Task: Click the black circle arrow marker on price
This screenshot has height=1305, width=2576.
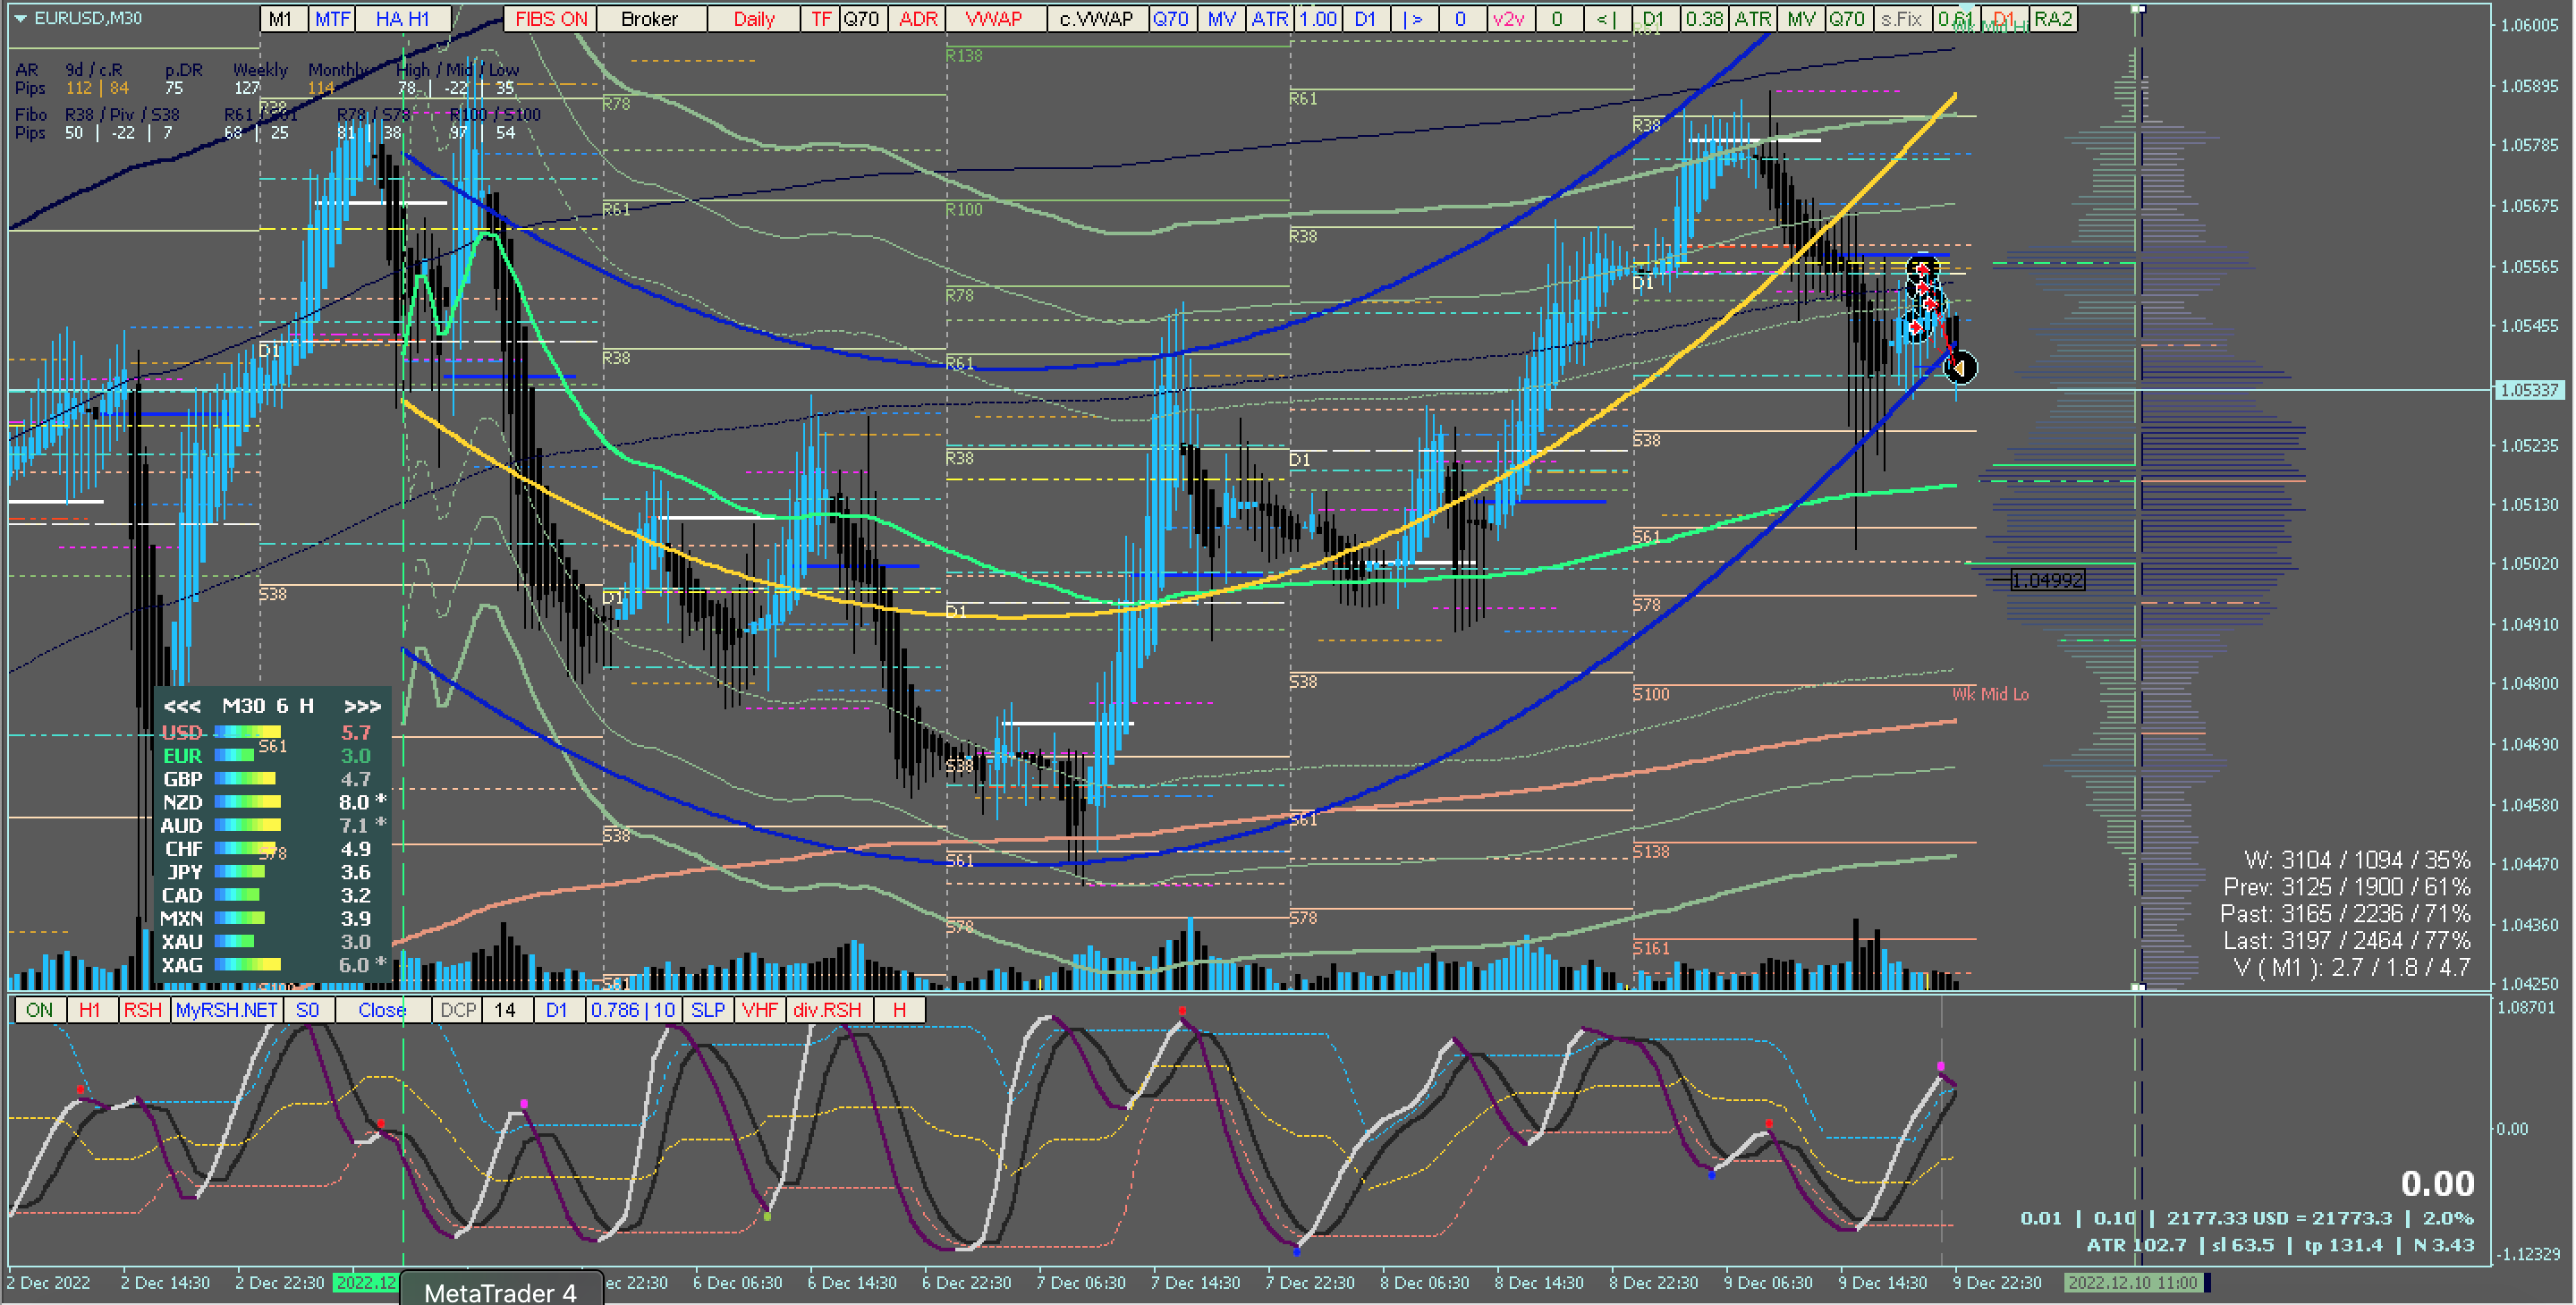Action: pos(1960,368)
